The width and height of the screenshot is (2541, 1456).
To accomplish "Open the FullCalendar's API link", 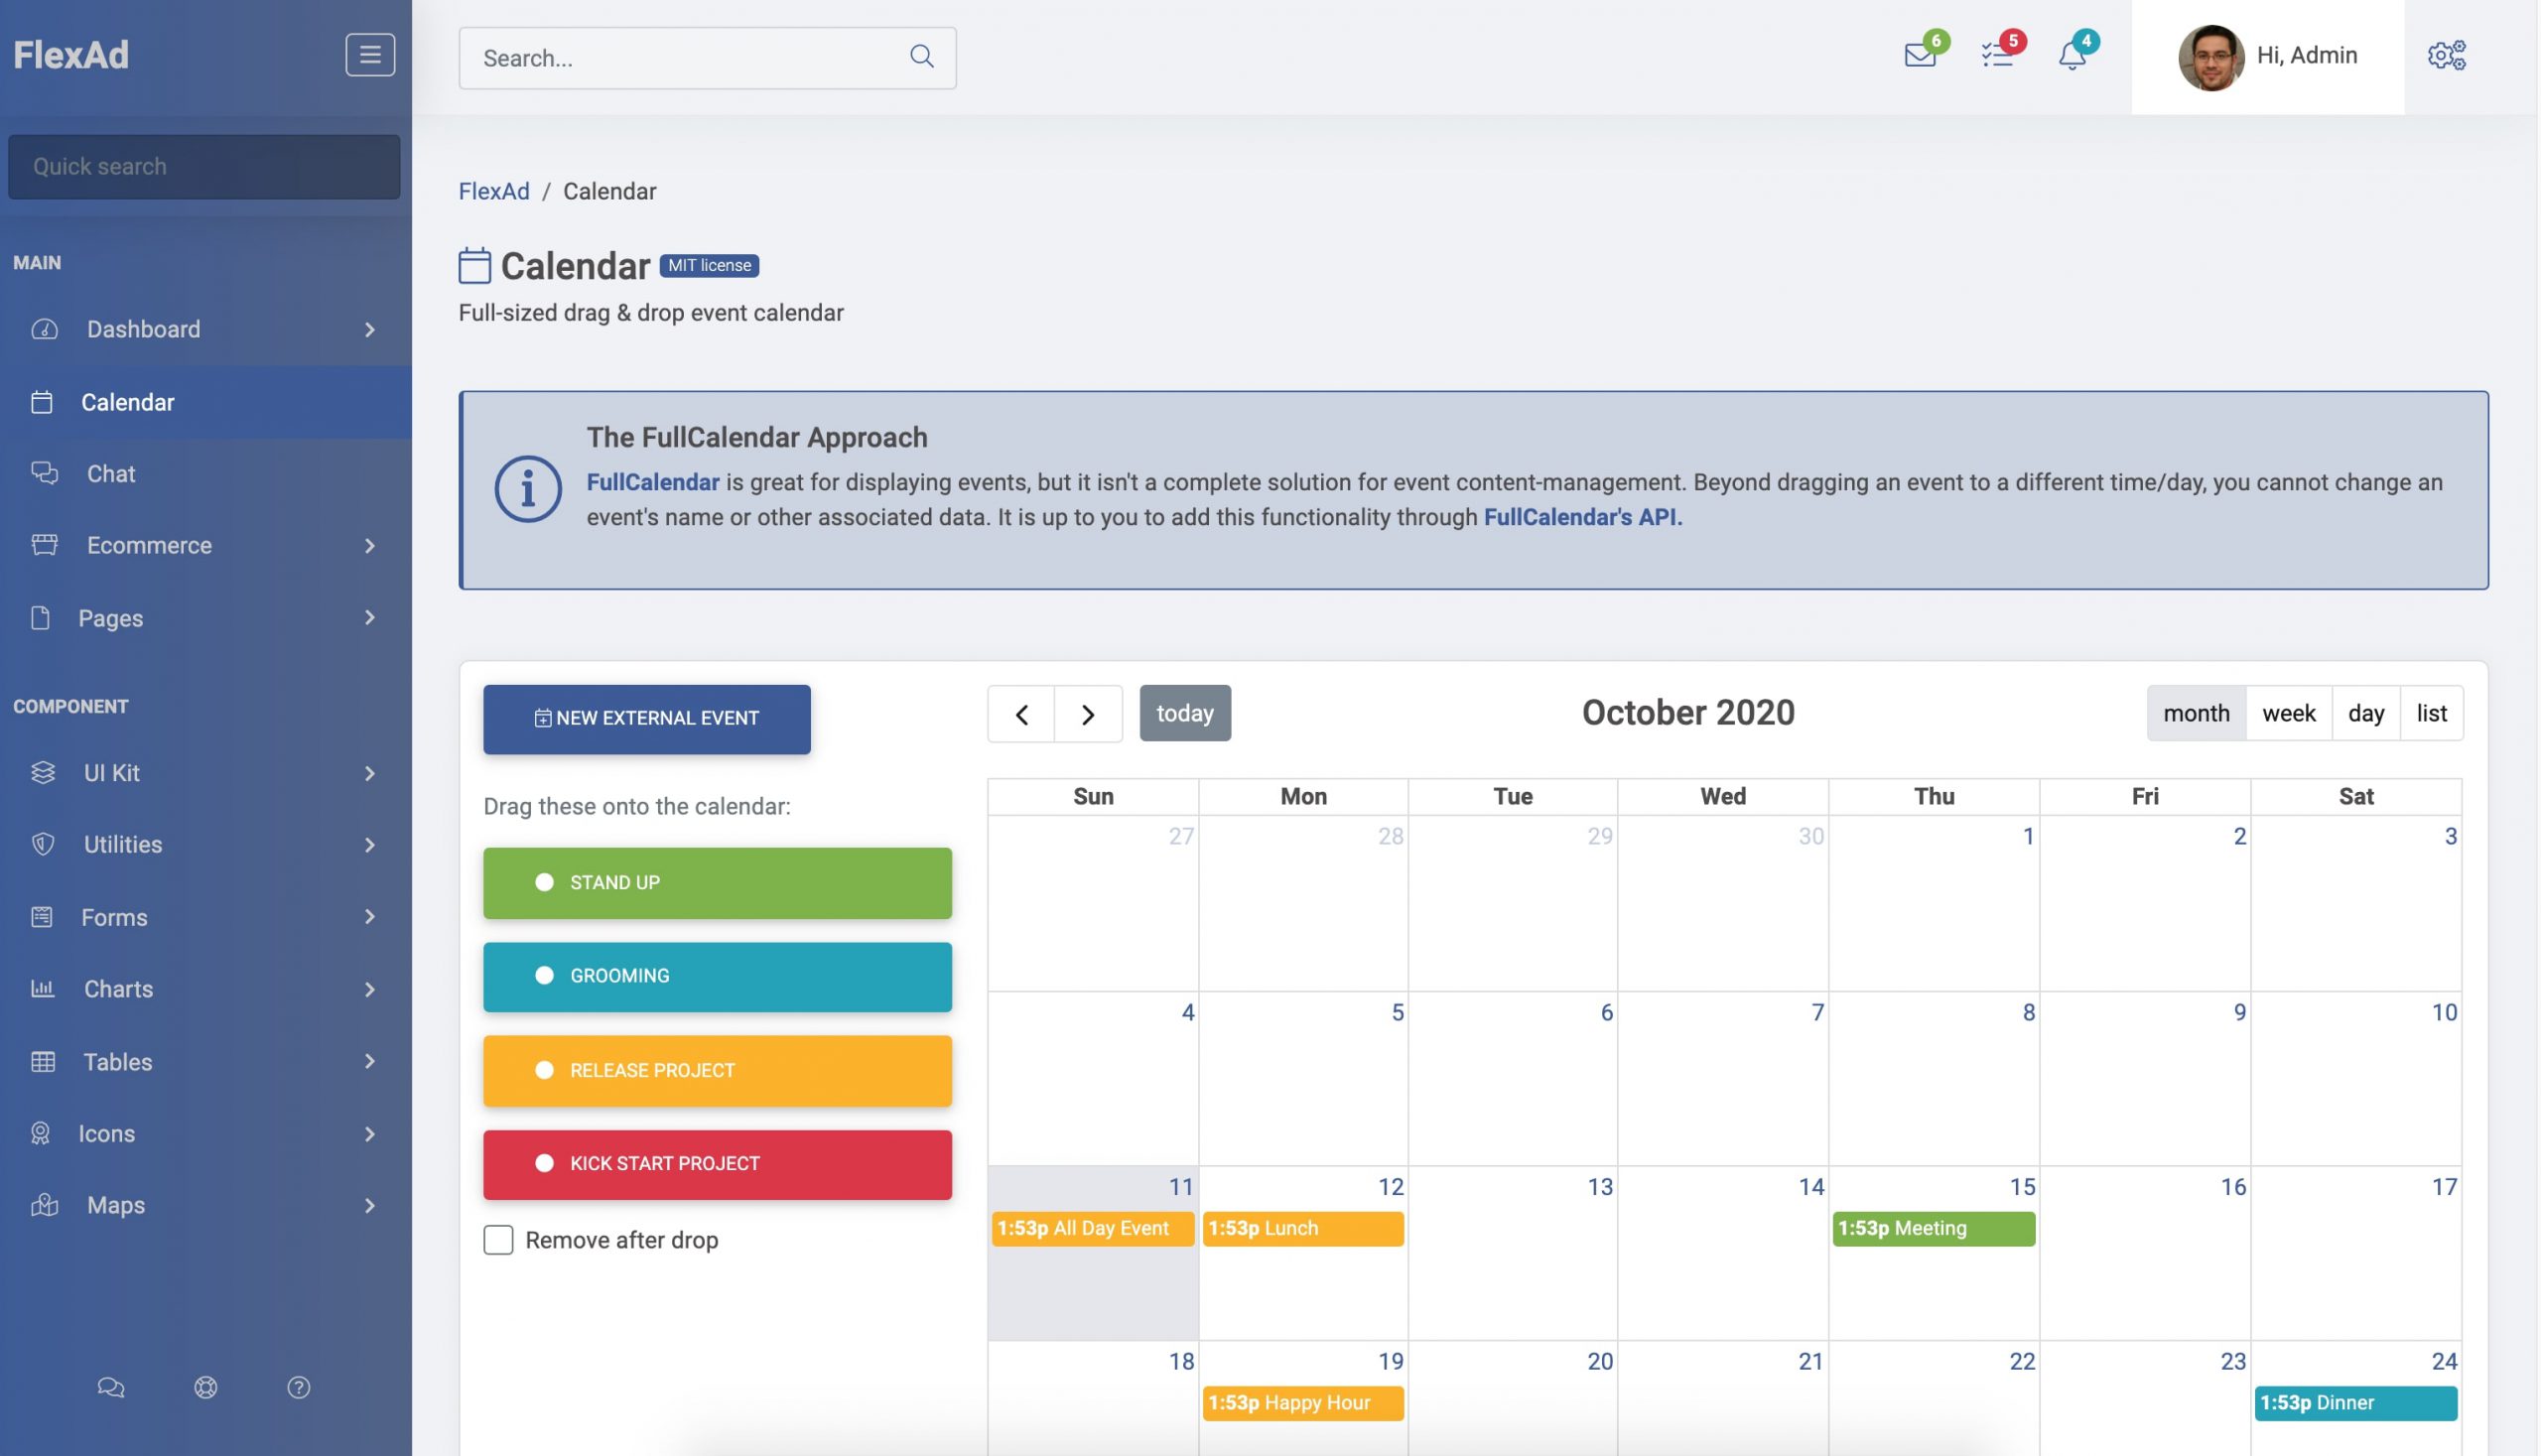I will pos(1583,517).
